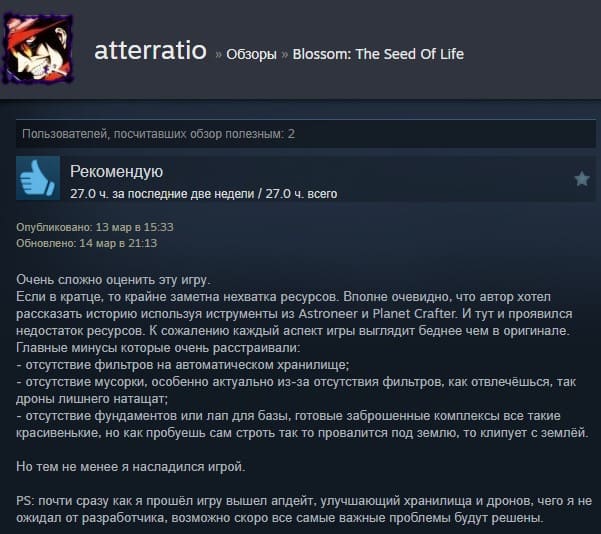Open the Blossom: The Seed Of Life link
601x534 pixels.
click(x=378, y=54)
